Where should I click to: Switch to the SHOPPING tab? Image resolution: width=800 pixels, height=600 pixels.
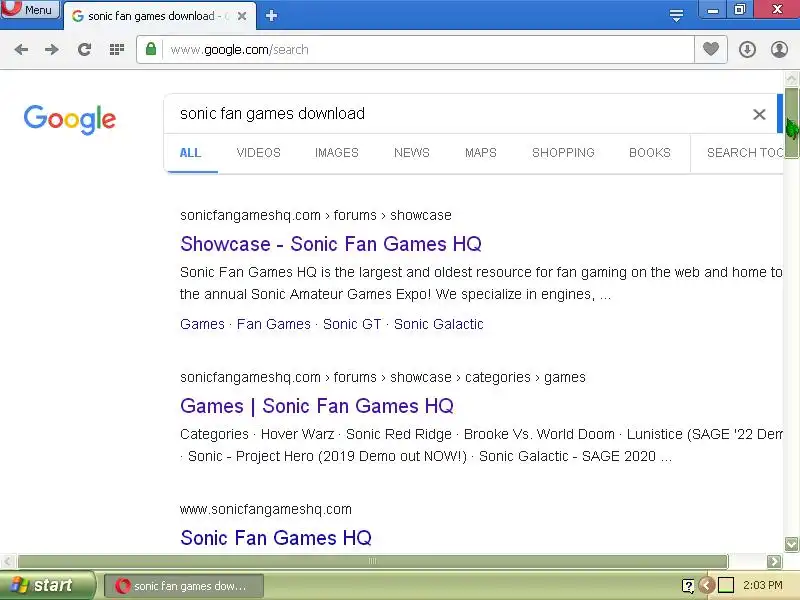[563, 153]
